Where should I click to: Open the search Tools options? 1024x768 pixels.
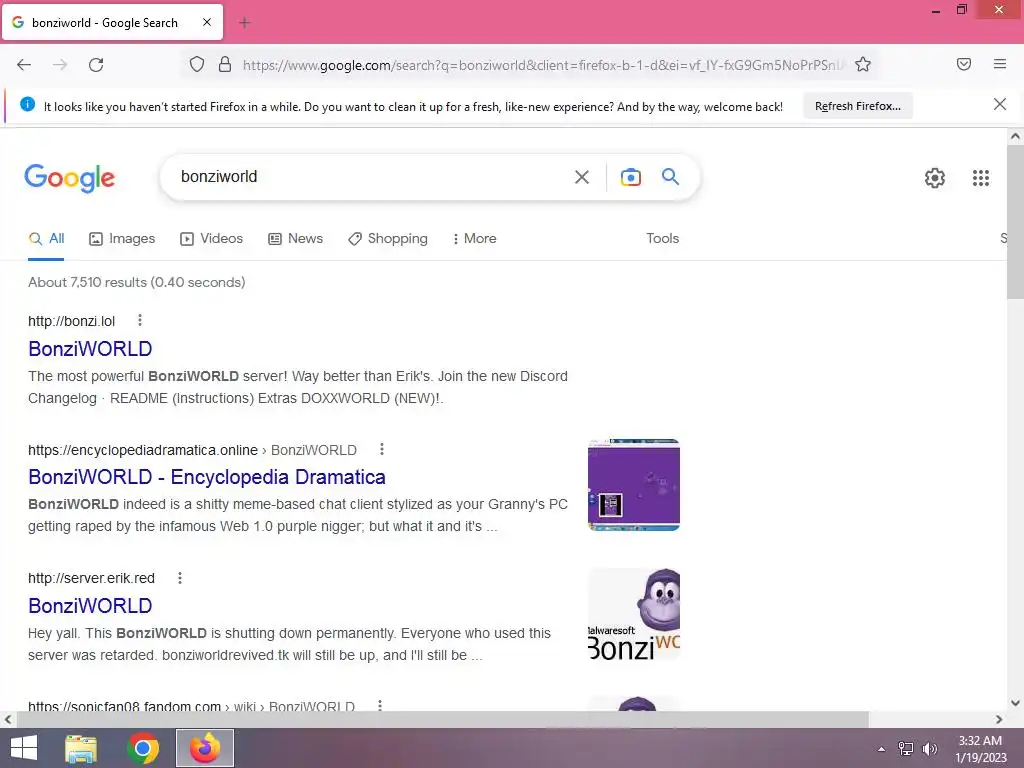click(x=662, y=239)
